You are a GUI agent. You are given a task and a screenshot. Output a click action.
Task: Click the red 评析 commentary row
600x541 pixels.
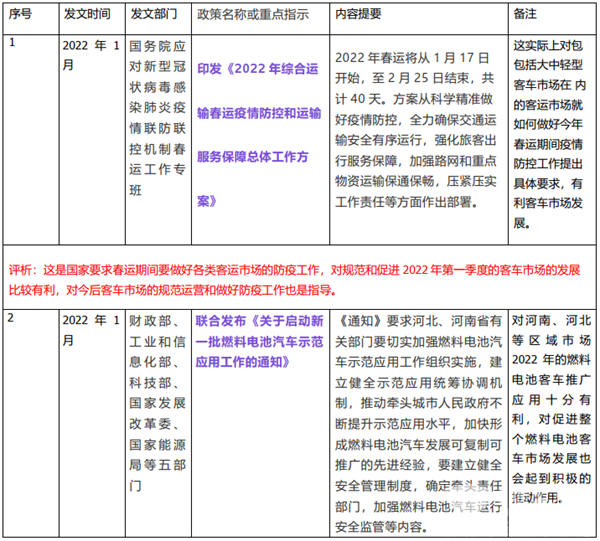click(298, 280)
